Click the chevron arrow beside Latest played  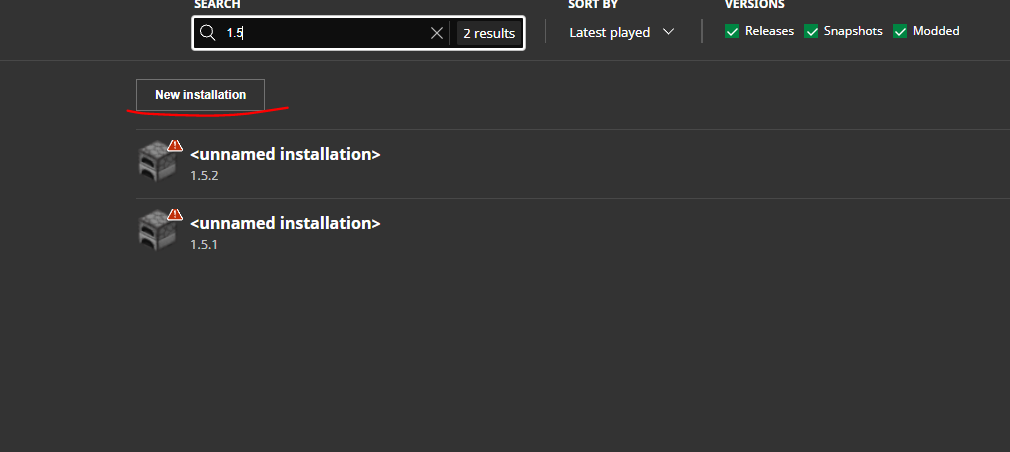tap(668, 32)
